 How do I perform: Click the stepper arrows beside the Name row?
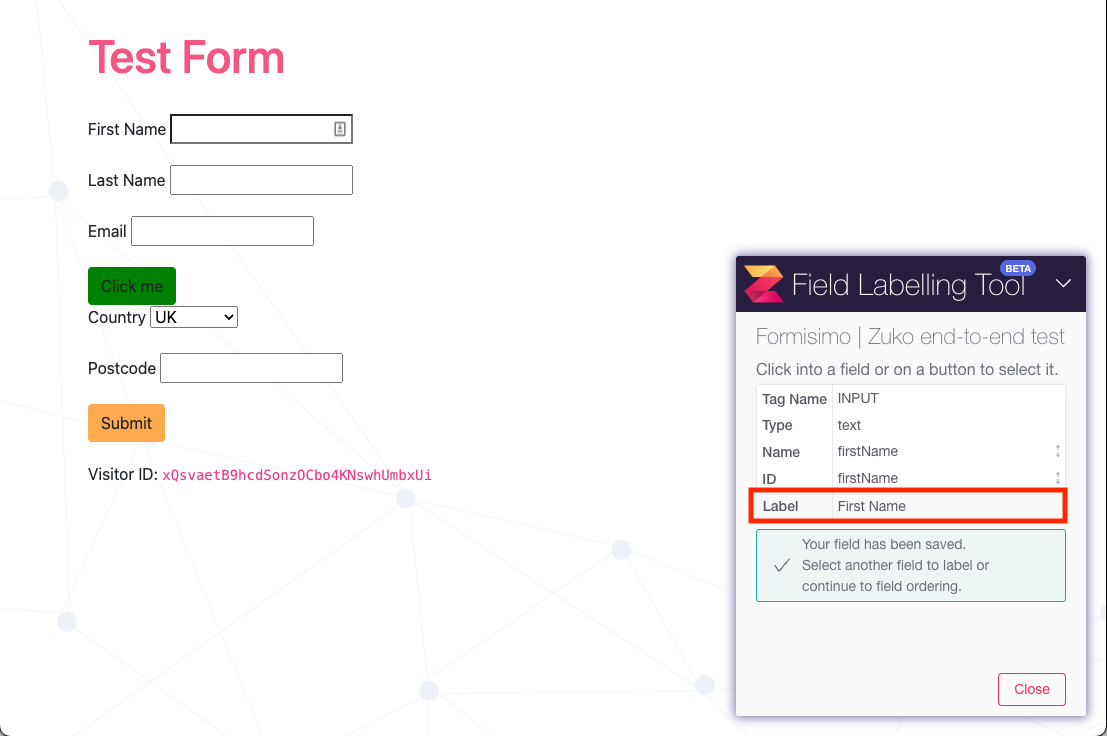[1058, 451]
